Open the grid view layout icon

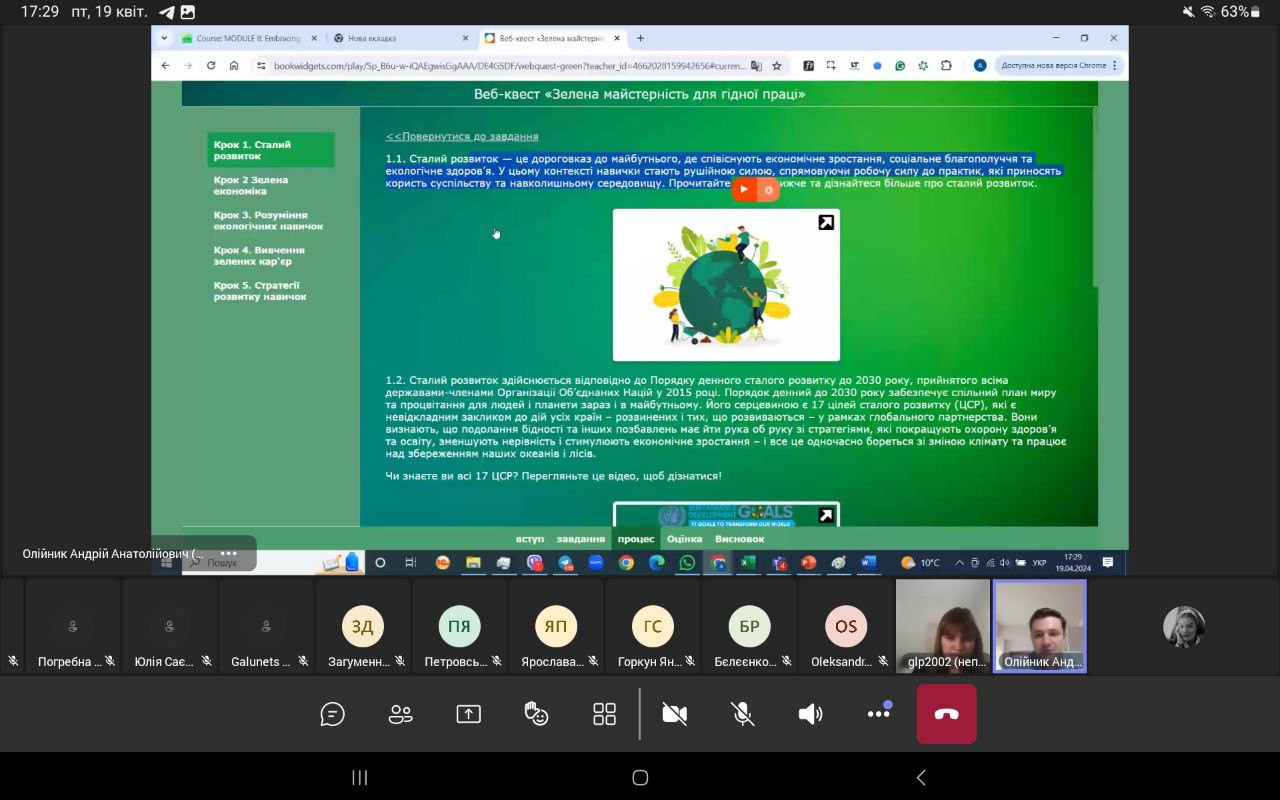pyautogui.click(x=604, y=714)
